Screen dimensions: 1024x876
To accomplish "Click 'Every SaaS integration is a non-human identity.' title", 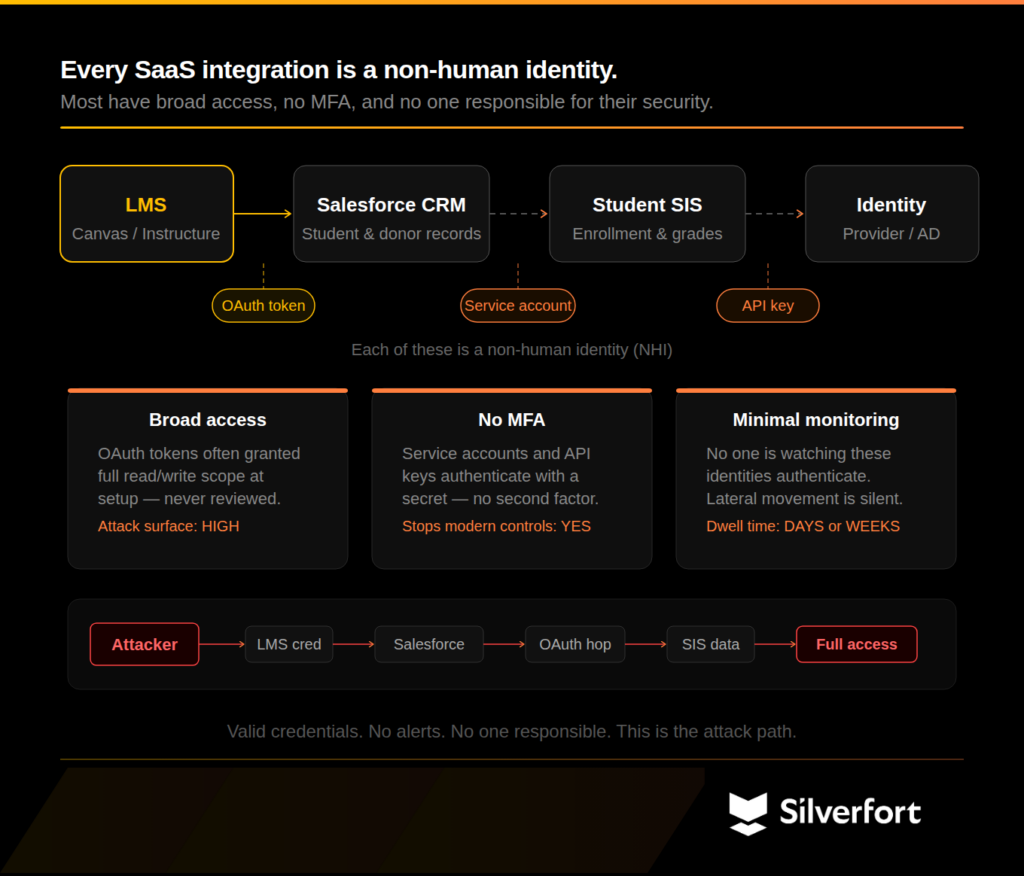I will [x=338, y=70].
